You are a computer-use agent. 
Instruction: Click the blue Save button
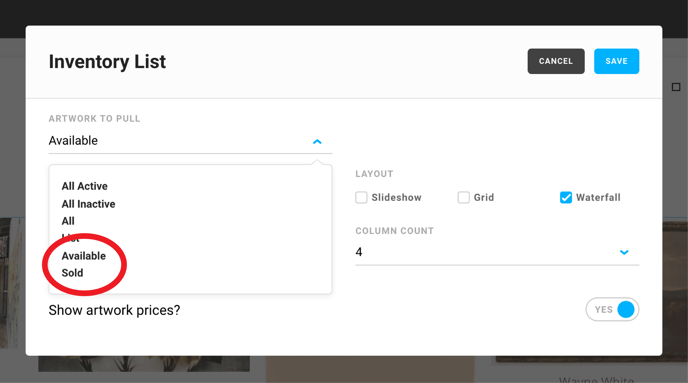(x=616, y=61)
